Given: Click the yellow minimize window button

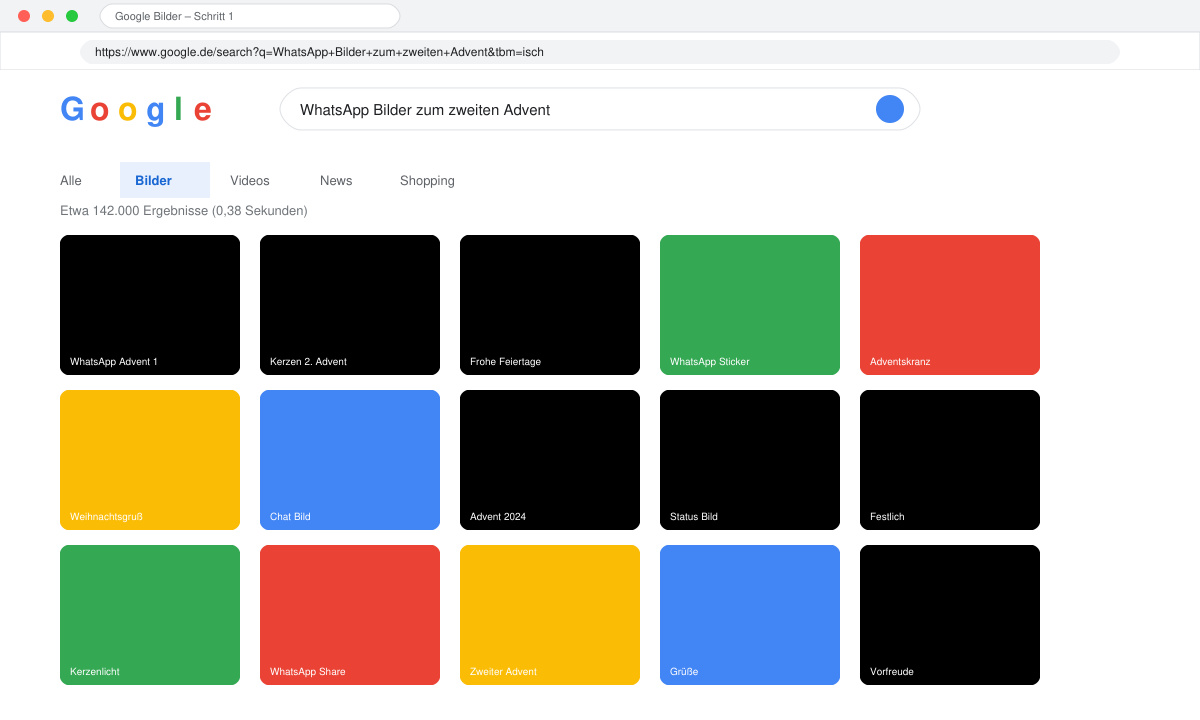Looking at the screenshot, I should point(48,16).
